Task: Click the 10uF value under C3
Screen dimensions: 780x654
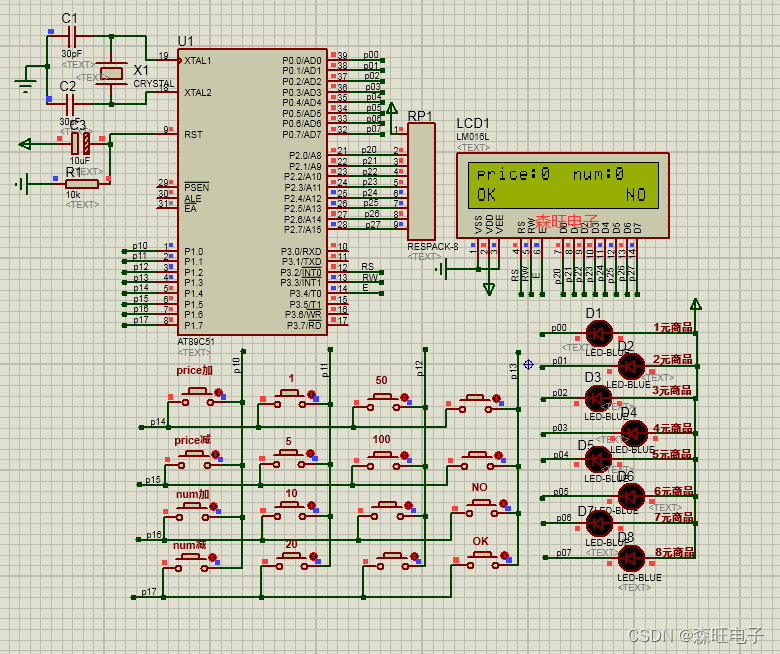Action: click(x=80, y=161)
